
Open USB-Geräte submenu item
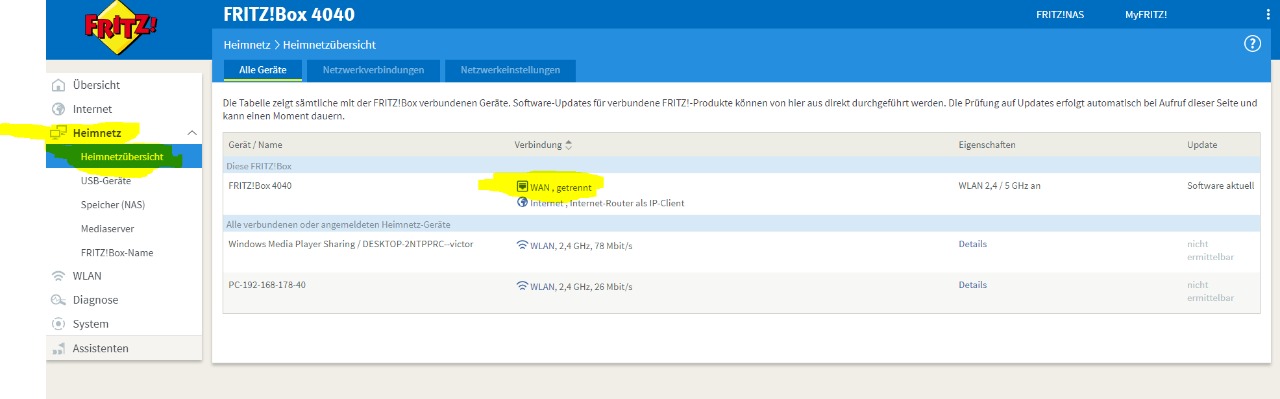pos(106,181)
